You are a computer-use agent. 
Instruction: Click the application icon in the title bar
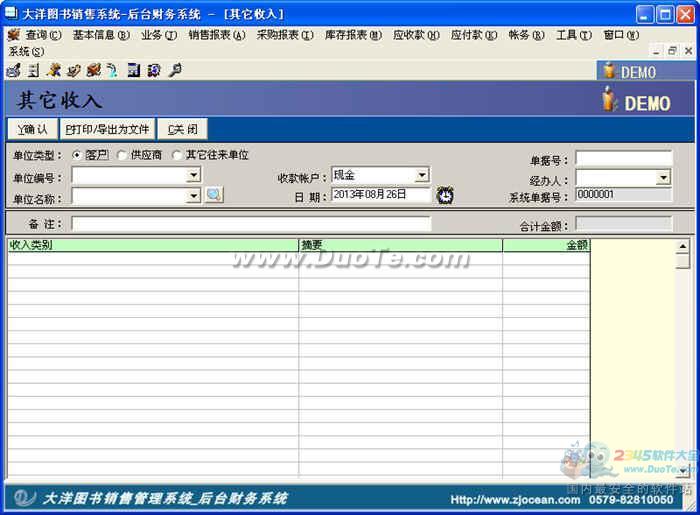(11, 13)
